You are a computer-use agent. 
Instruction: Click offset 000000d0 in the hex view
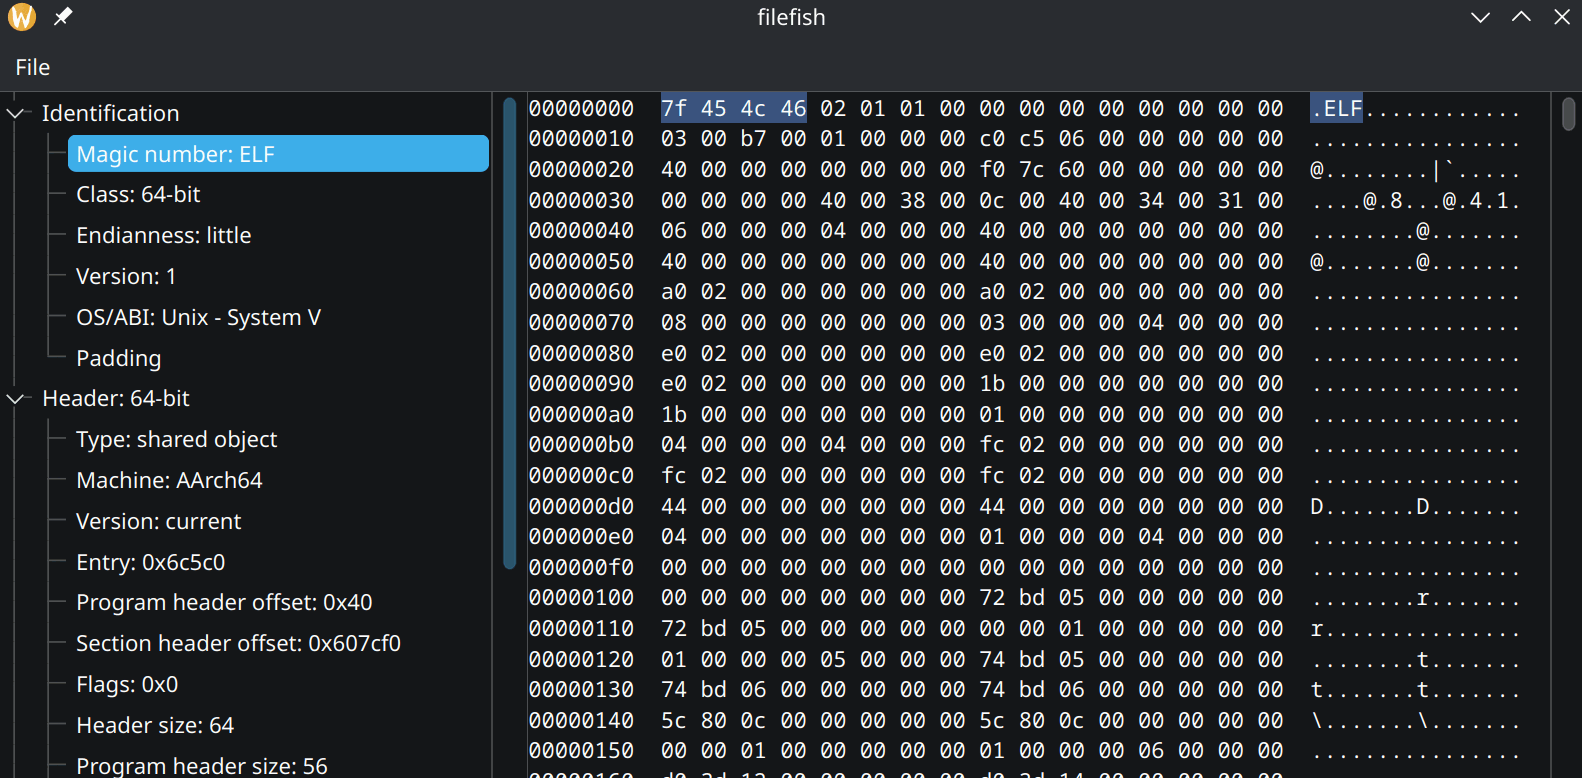point(581,506)
